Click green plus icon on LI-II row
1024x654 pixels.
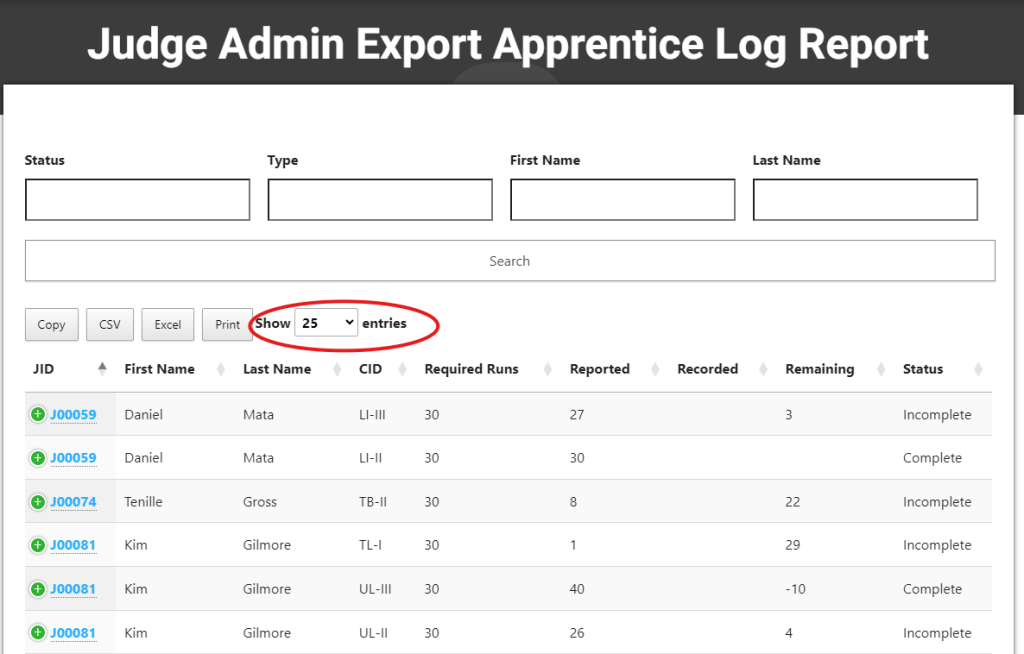38,458
